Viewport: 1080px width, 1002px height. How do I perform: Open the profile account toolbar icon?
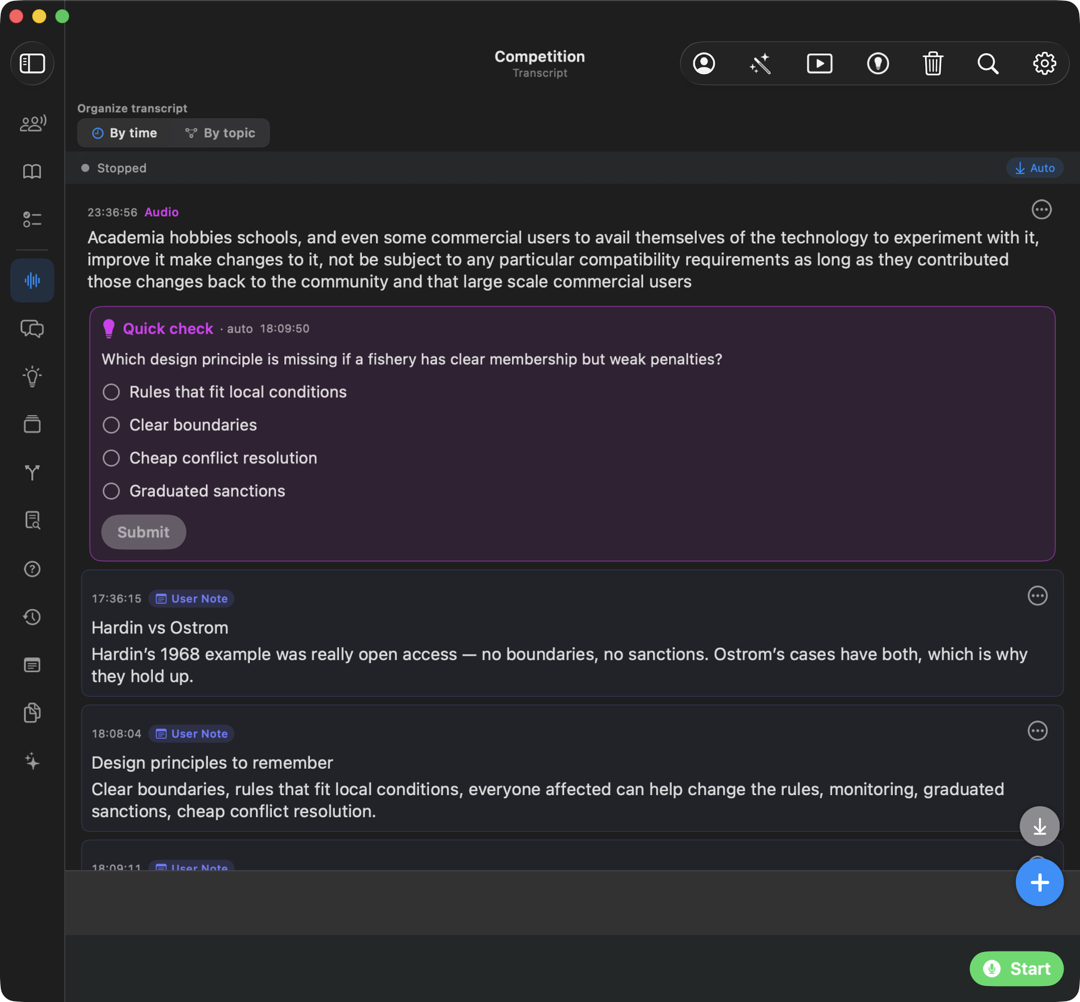(704, 63)
